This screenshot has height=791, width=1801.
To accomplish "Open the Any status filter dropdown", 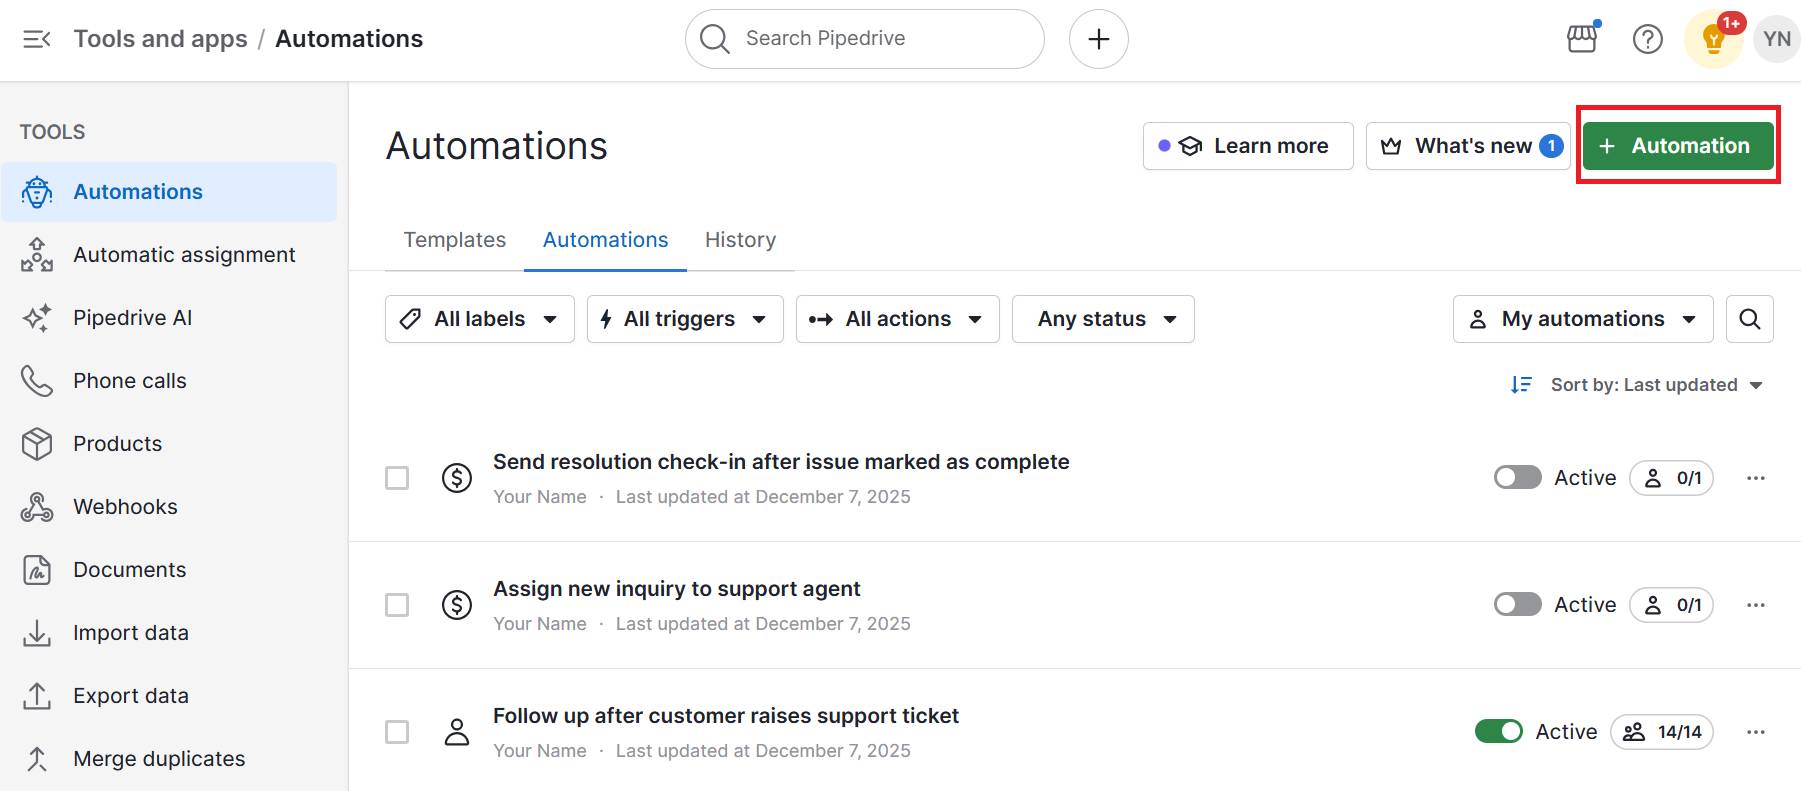I will point(1103,319).
